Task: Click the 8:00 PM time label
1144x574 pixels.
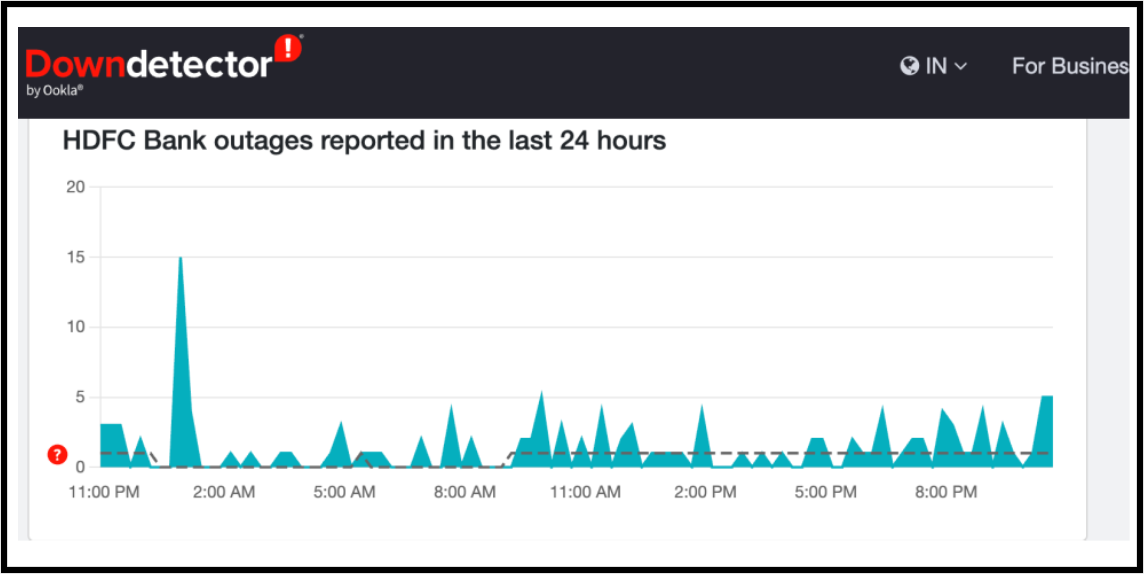Action: click(x=946, y=492)
